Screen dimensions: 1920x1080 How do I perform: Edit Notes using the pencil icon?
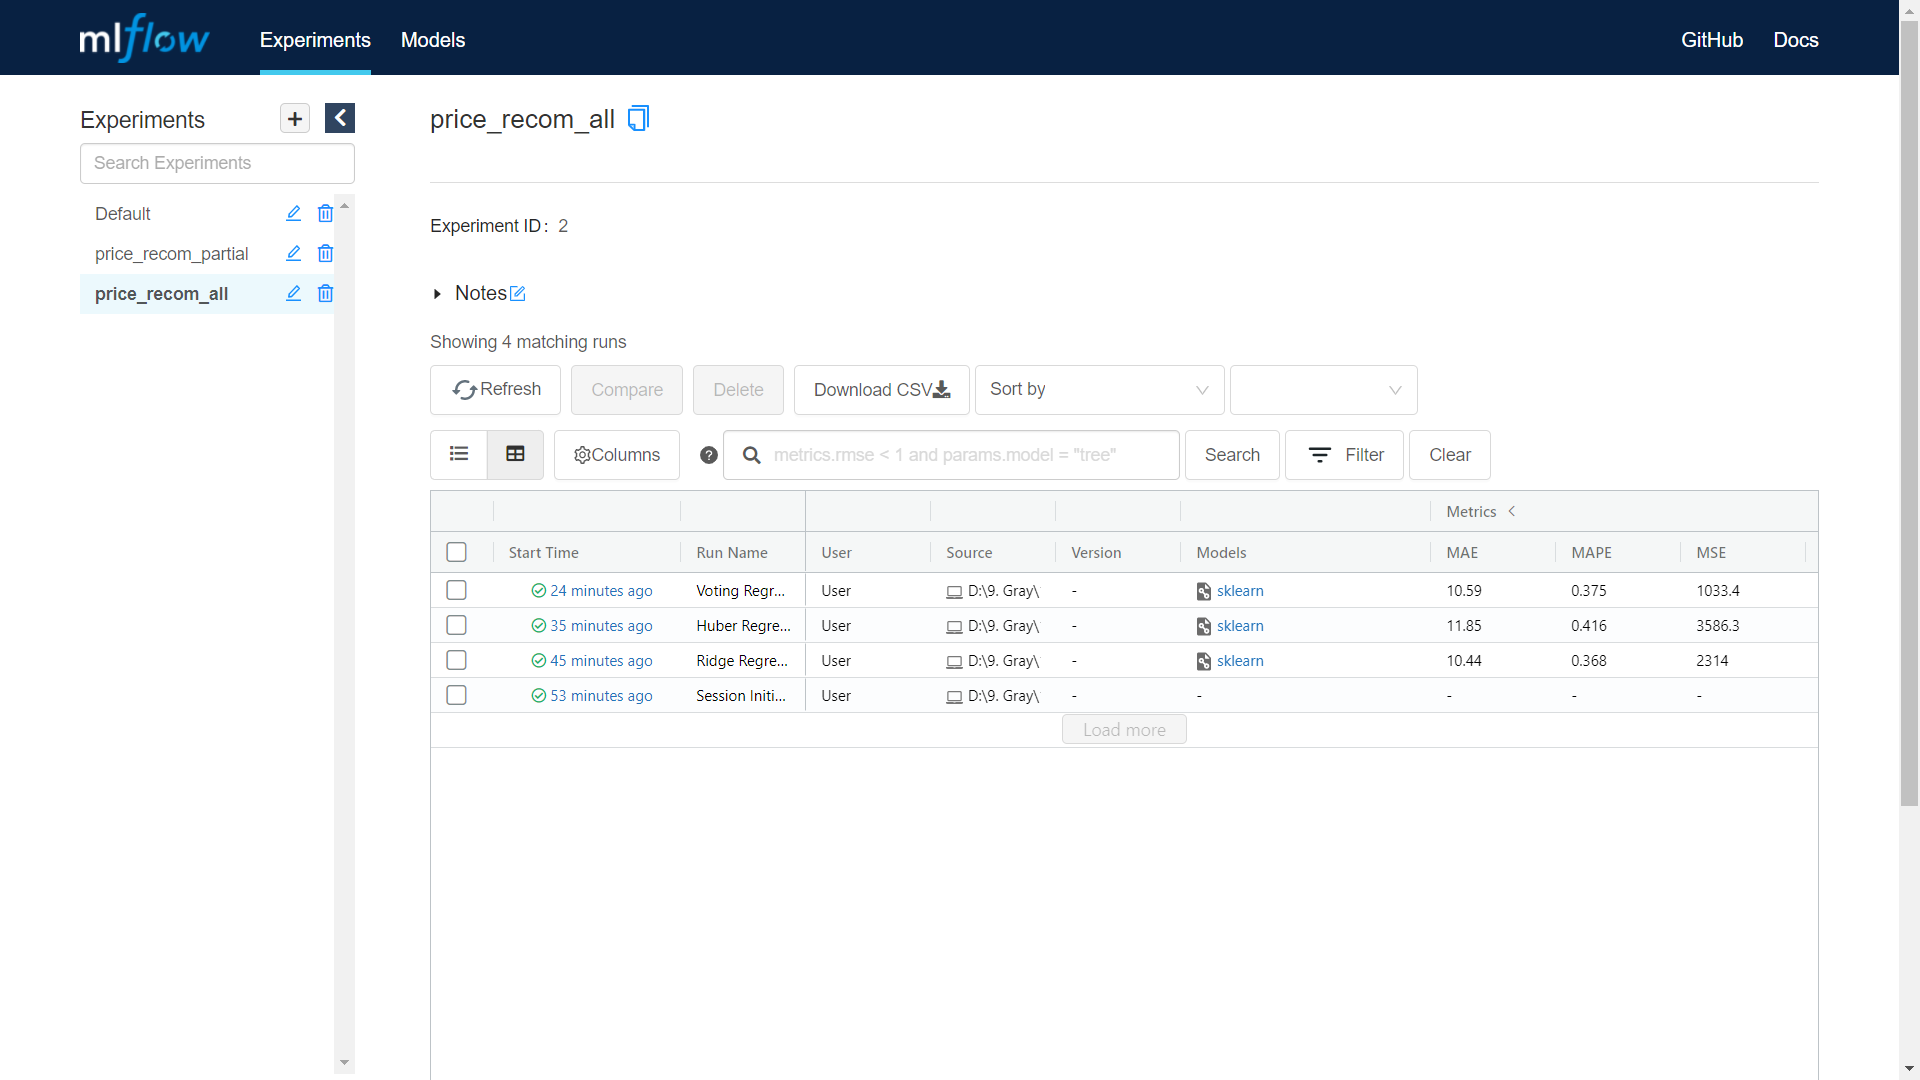[517, 294]
